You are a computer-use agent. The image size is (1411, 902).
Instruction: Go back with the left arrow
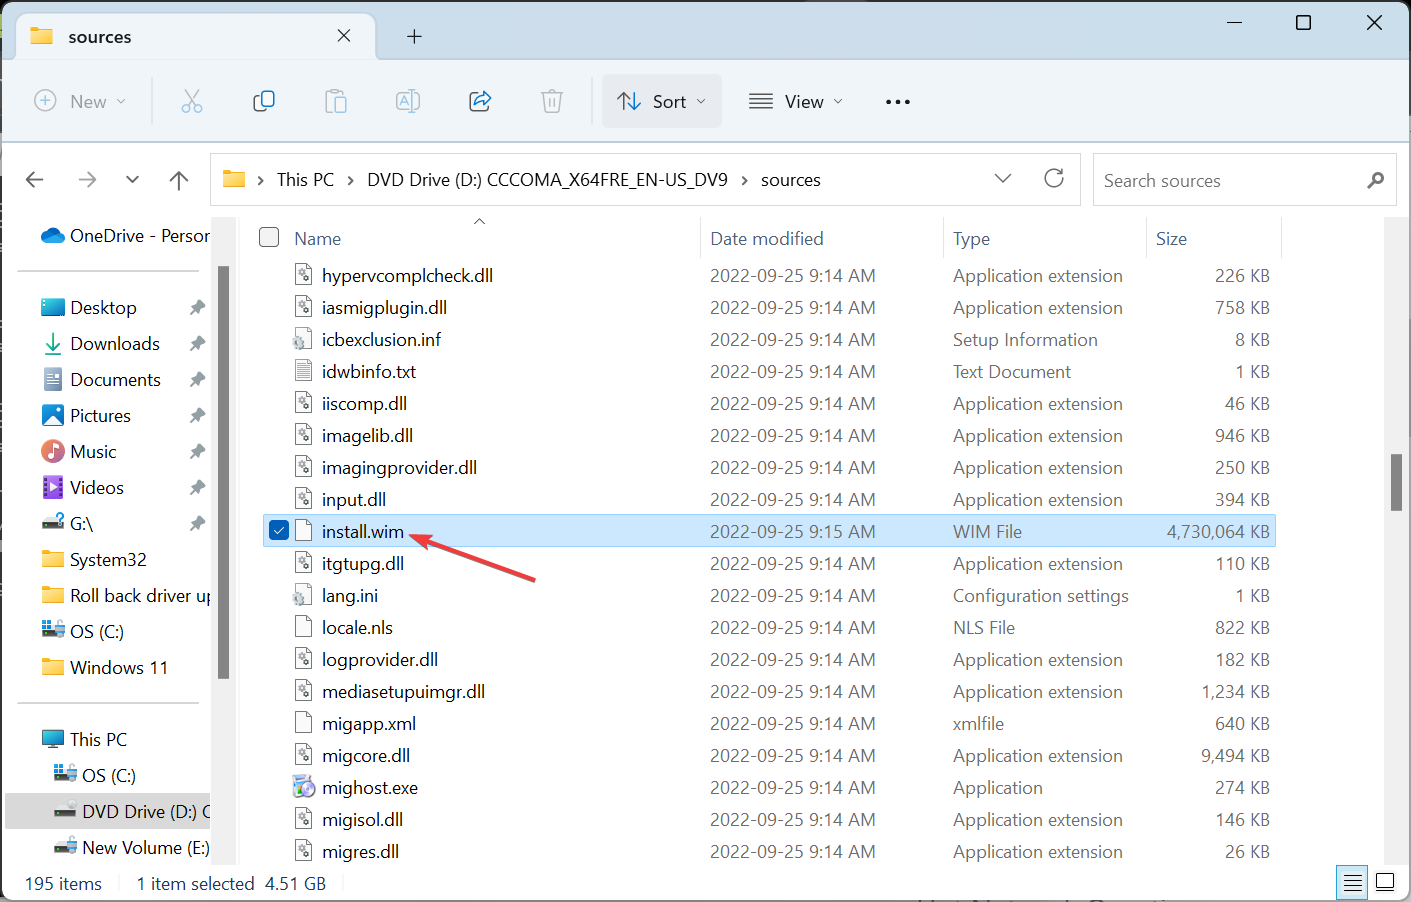pyautogui.click(x=35, y=180)
